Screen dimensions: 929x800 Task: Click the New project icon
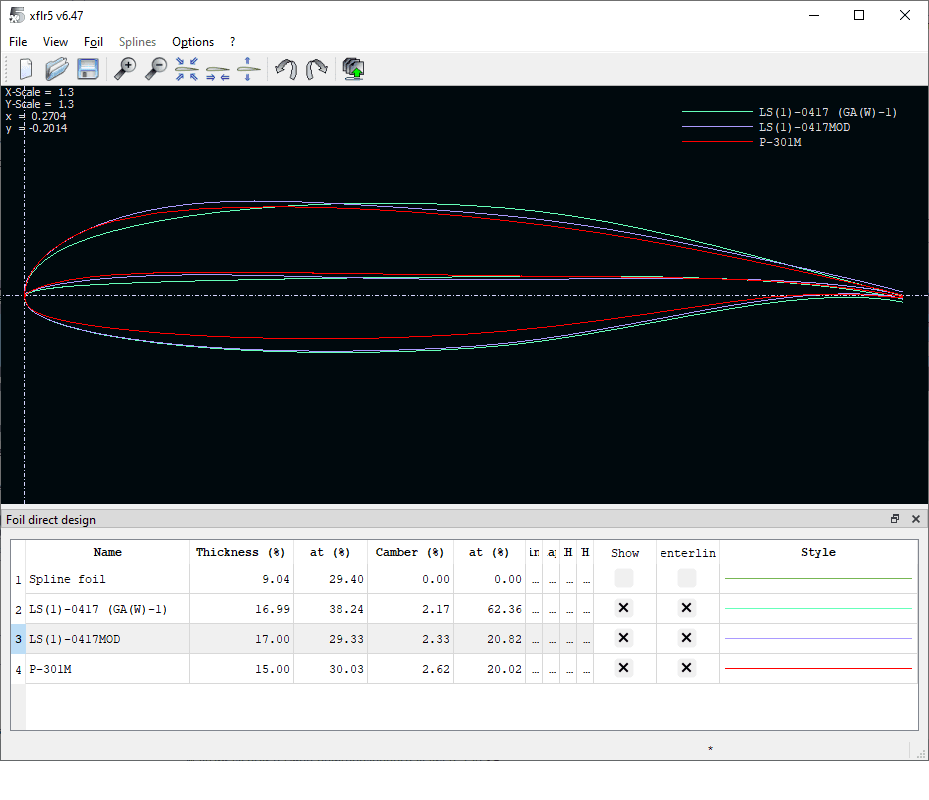click(26, 69)
